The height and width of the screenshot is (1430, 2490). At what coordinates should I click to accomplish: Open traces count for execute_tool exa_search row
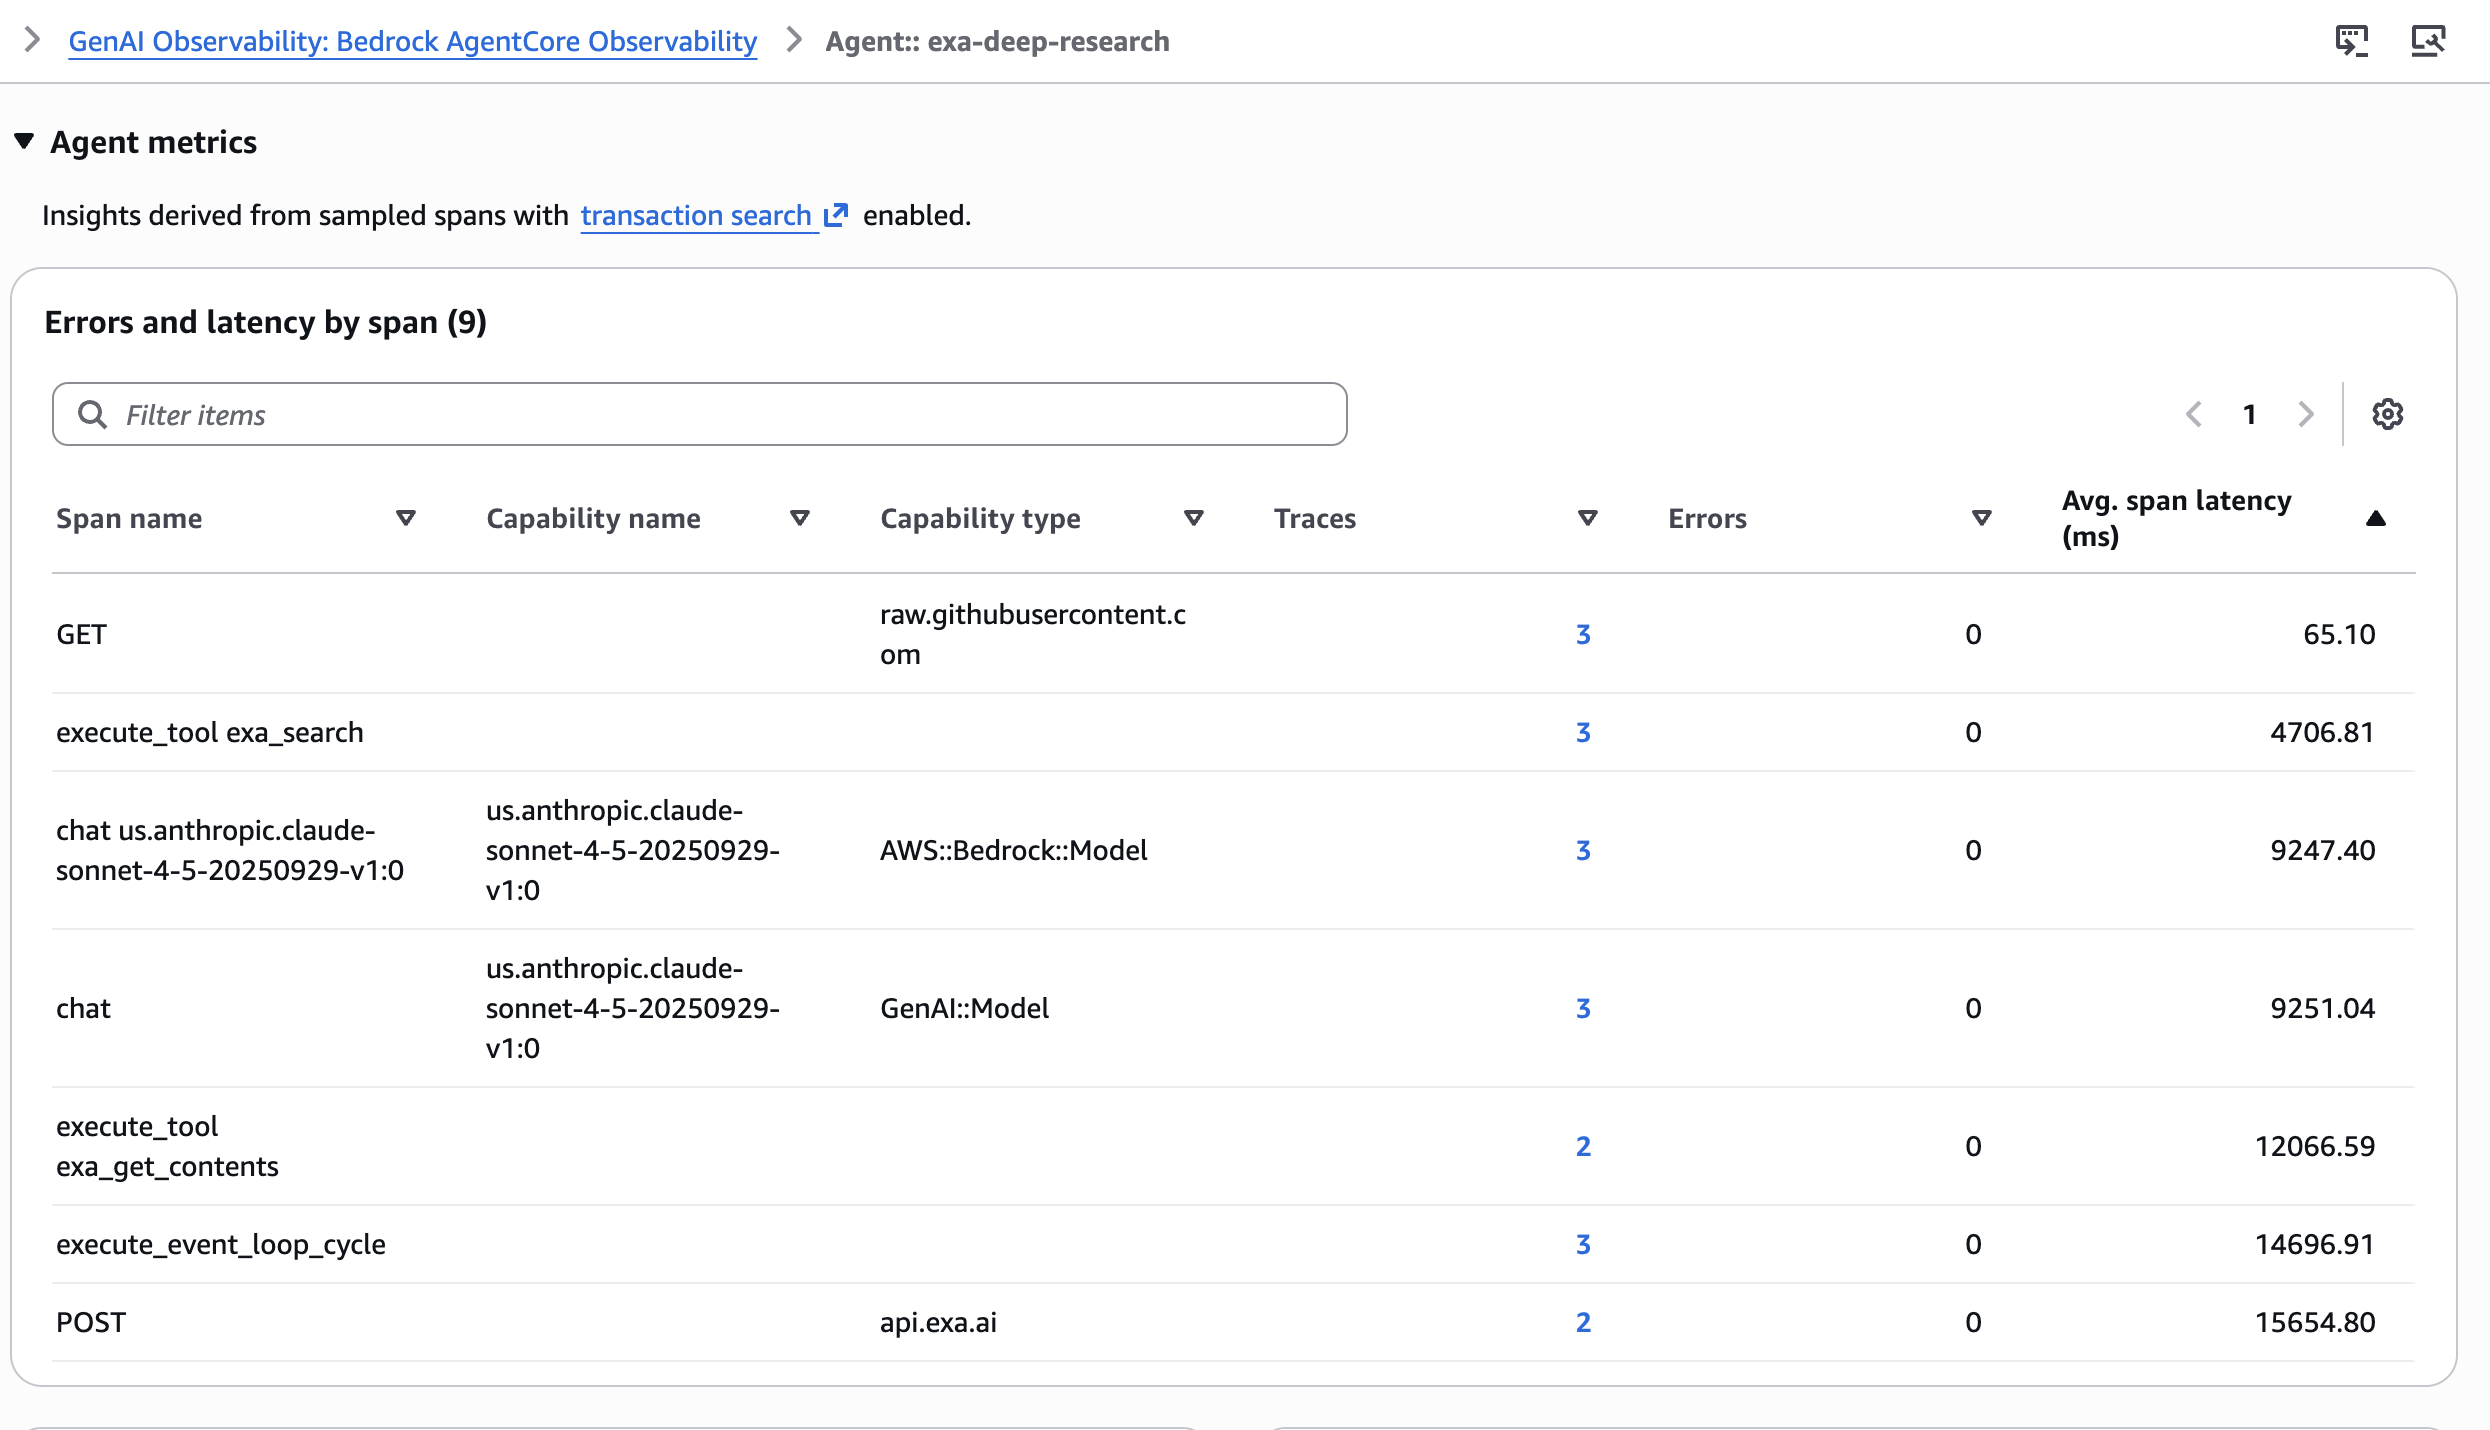[1583, 732]
